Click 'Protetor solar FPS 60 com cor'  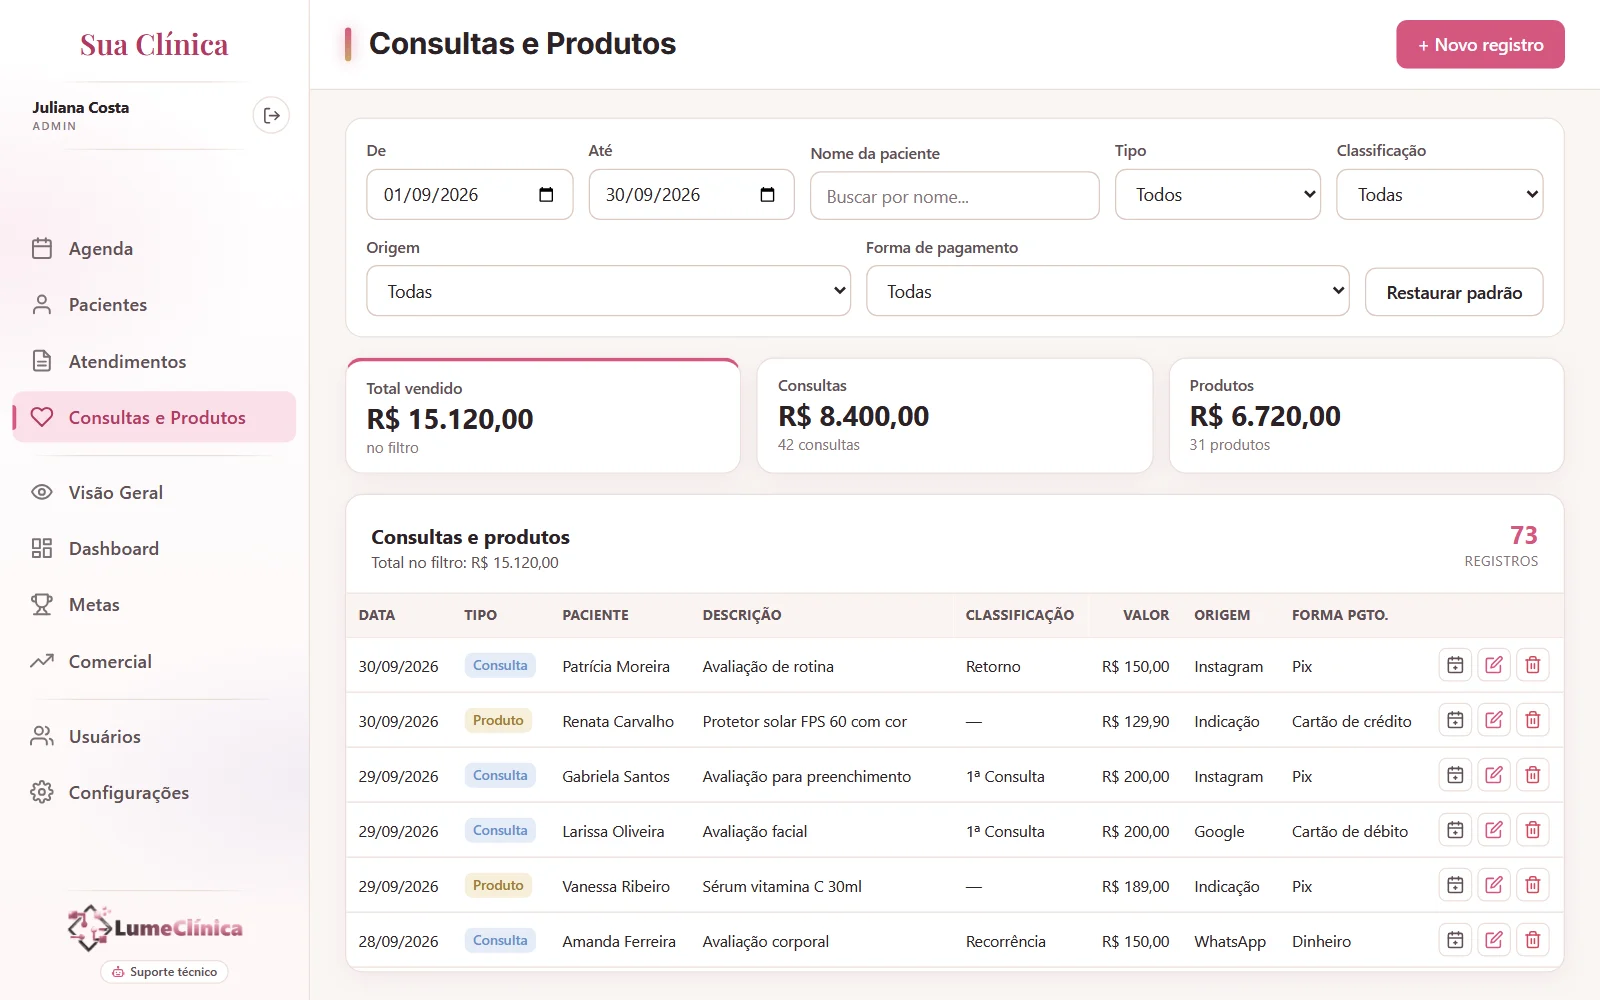click(804, 721)
